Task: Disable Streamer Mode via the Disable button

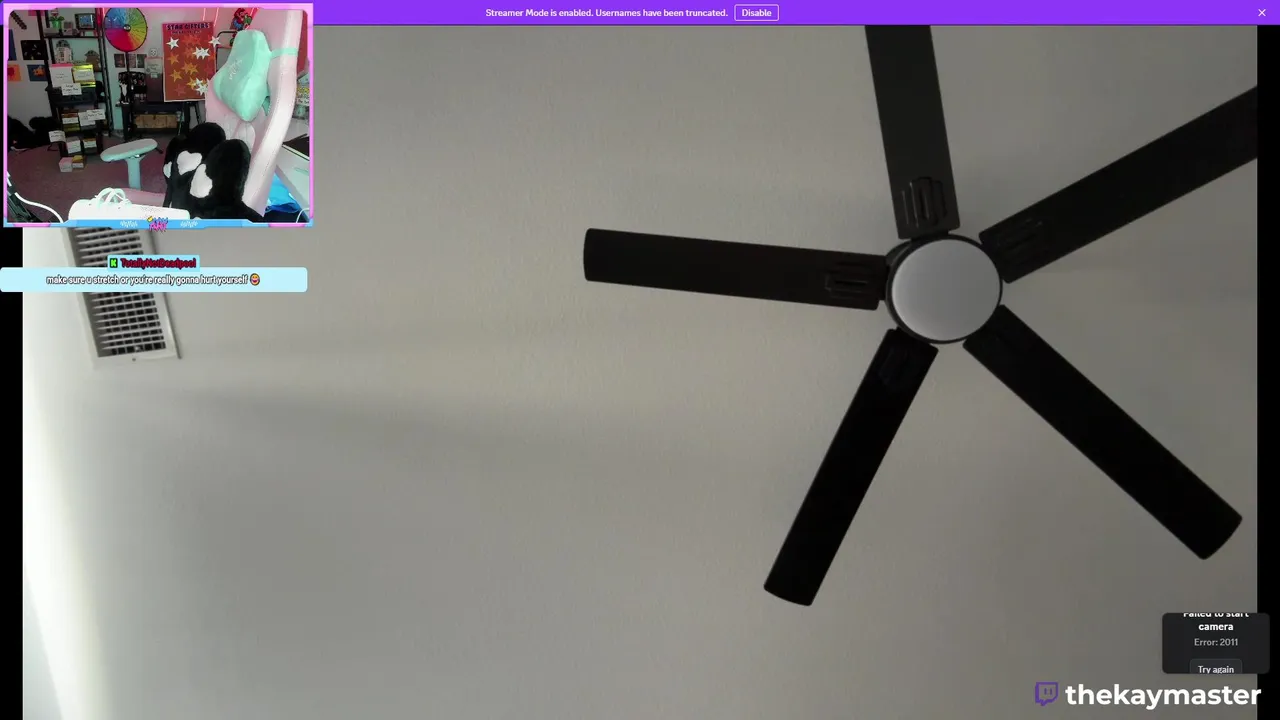Action: pos(756,13)
